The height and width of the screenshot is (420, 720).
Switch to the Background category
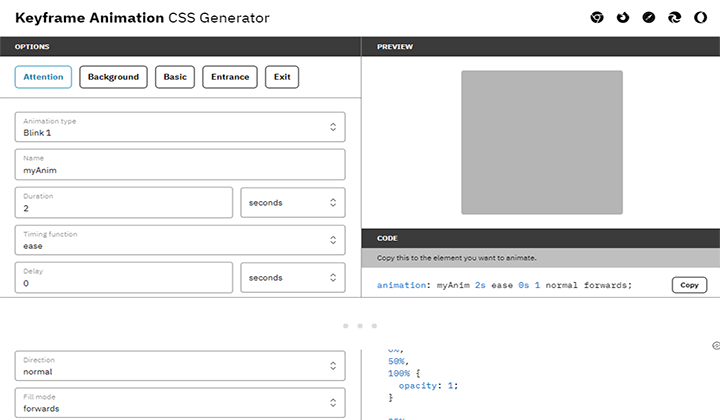click(113, 77)
